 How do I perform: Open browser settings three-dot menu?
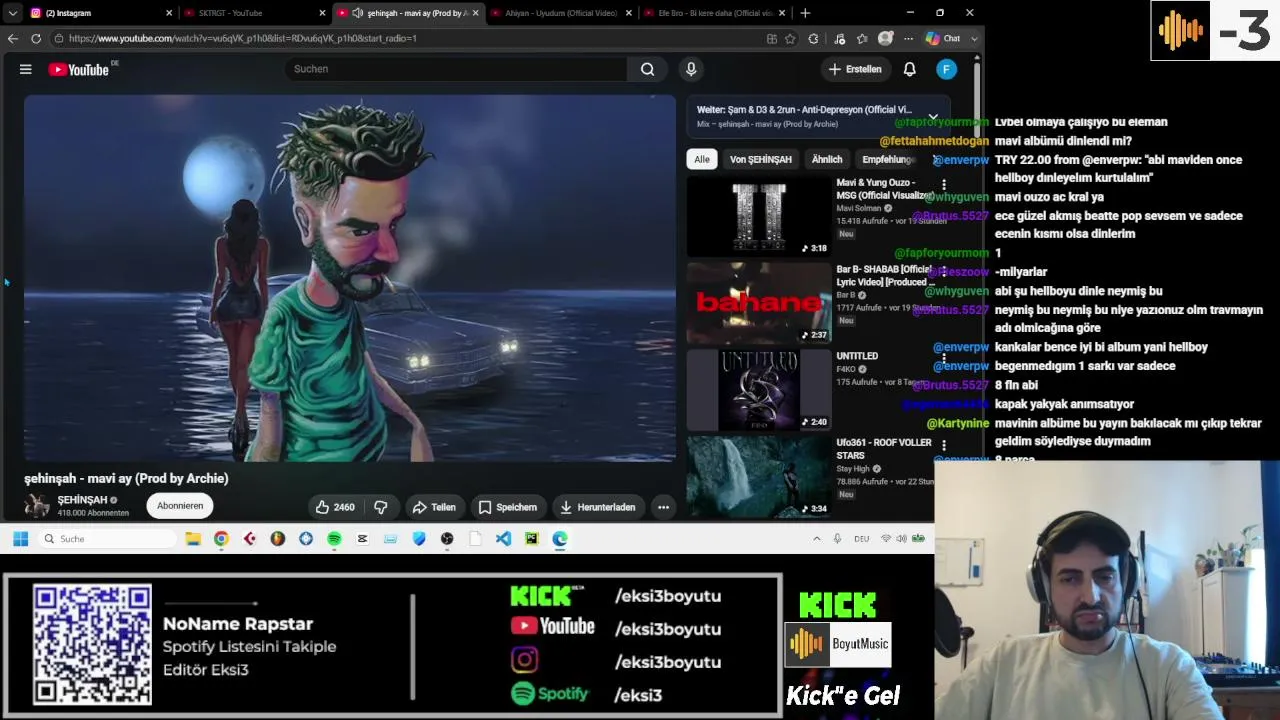908,38
